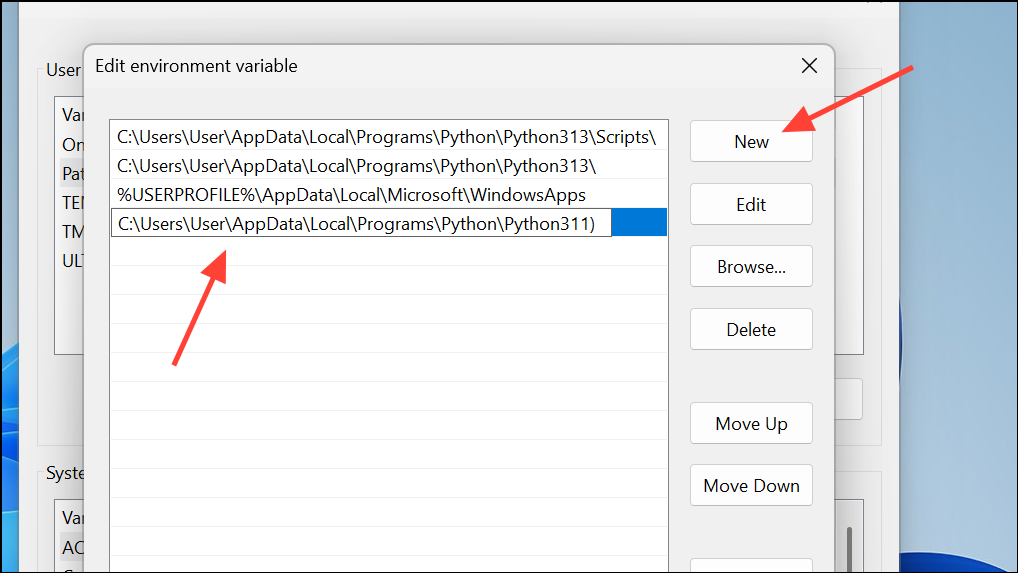The image size is (1018, 573).
Task: Select the background 'TEI' user variable row
Action: pos(72,203)
